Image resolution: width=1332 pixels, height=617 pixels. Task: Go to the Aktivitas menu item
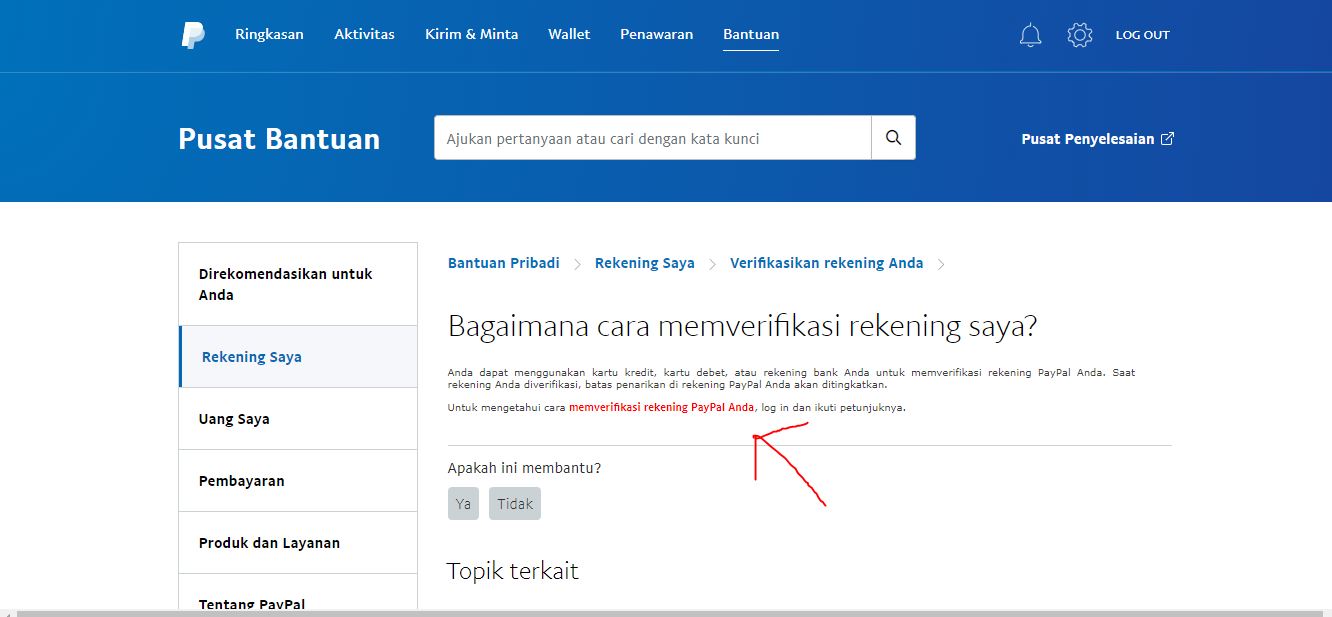[x=365, y=34]
